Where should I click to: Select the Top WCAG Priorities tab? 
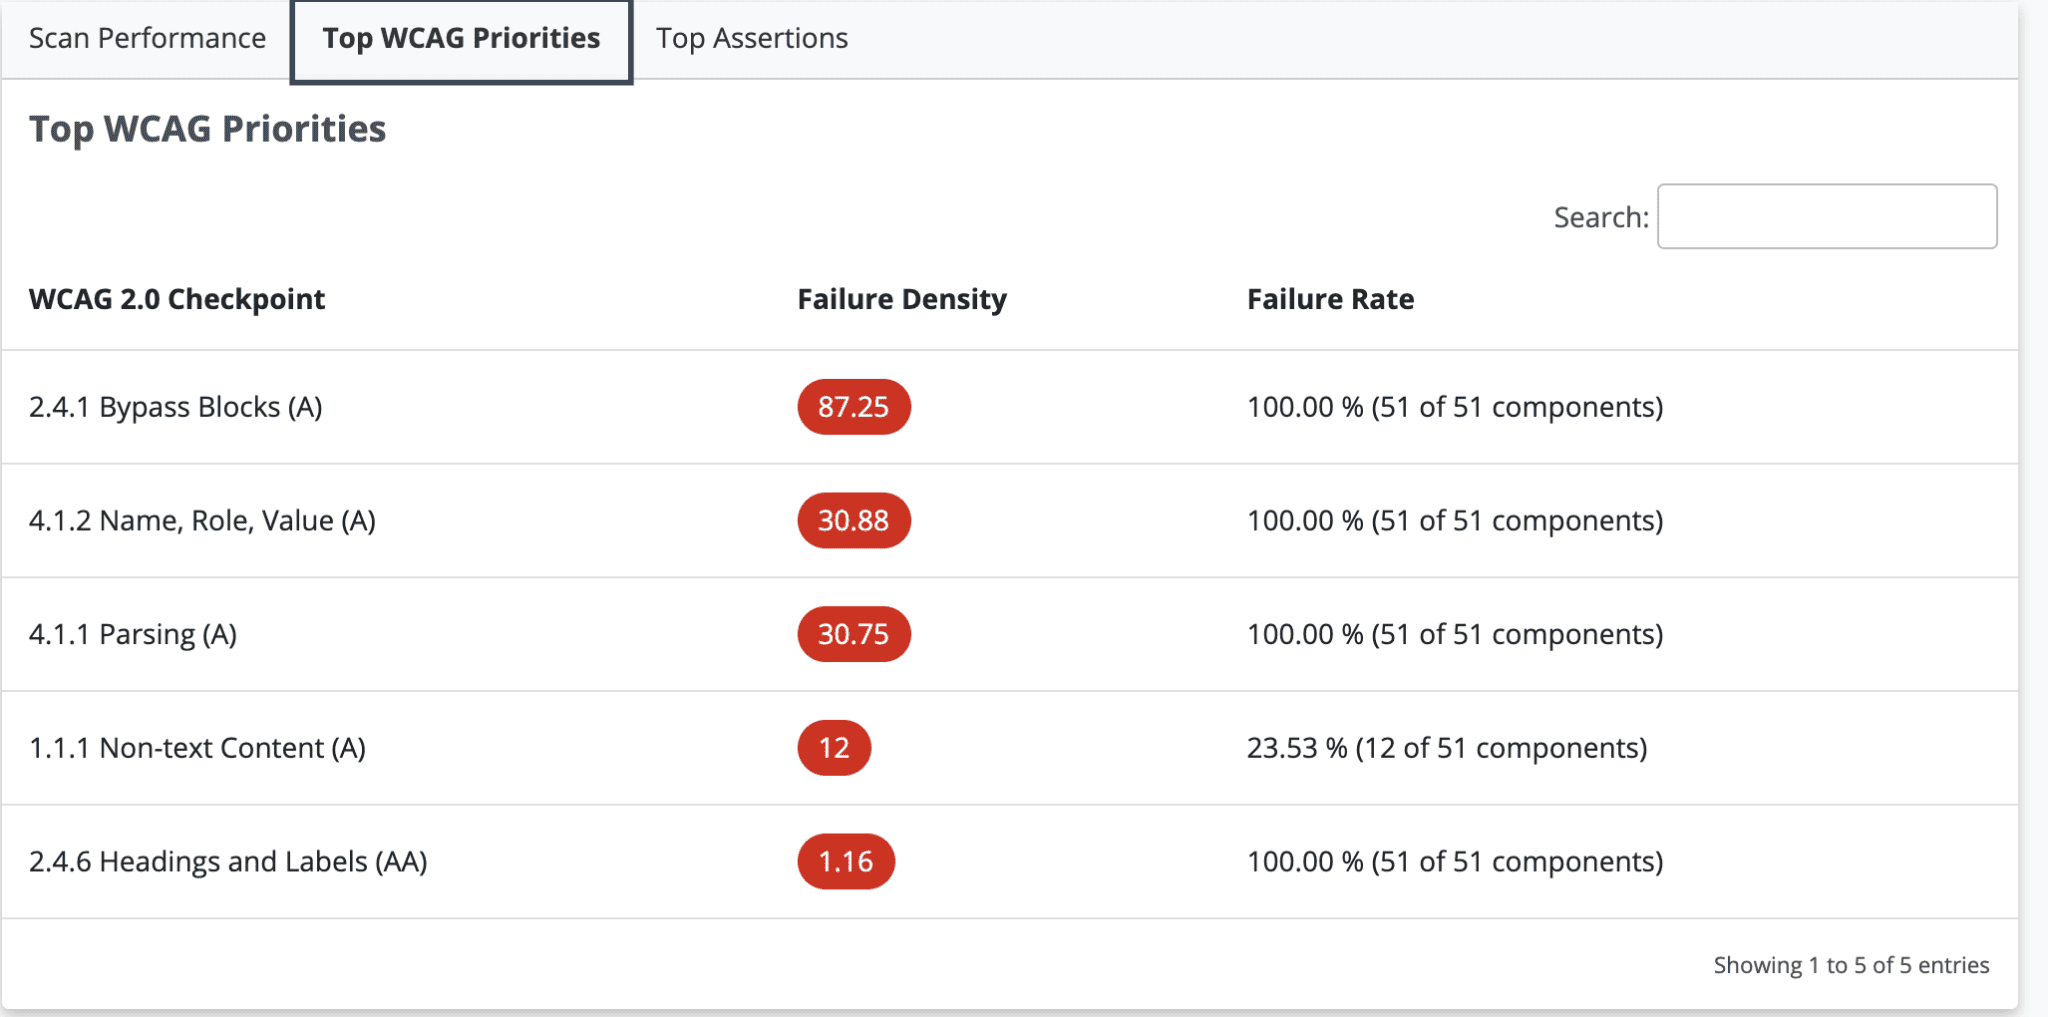(461, 40)
